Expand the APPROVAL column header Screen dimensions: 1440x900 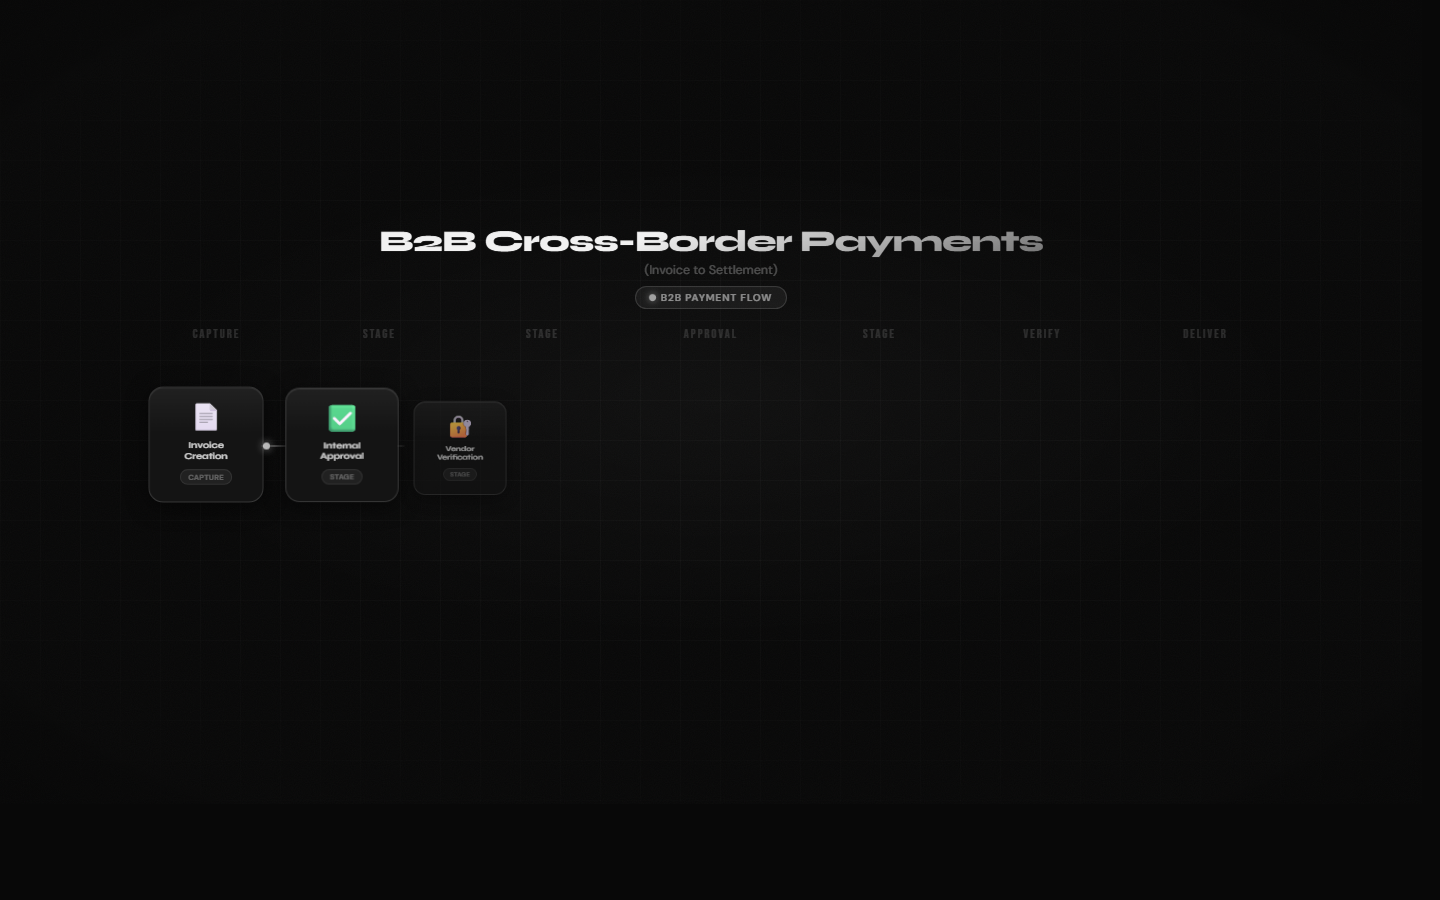coord(710,334)
